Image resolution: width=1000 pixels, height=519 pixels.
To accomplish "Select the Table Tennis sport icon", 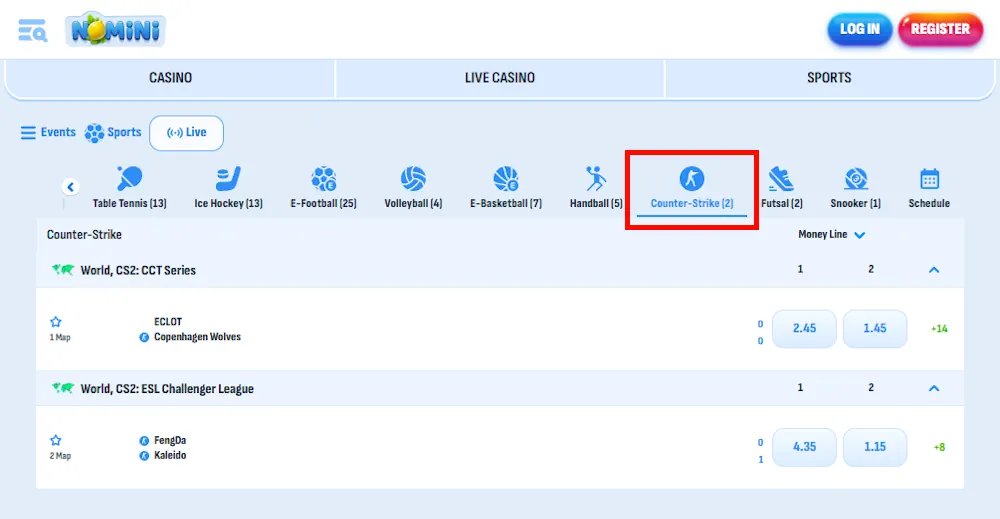I will (130, 180).
